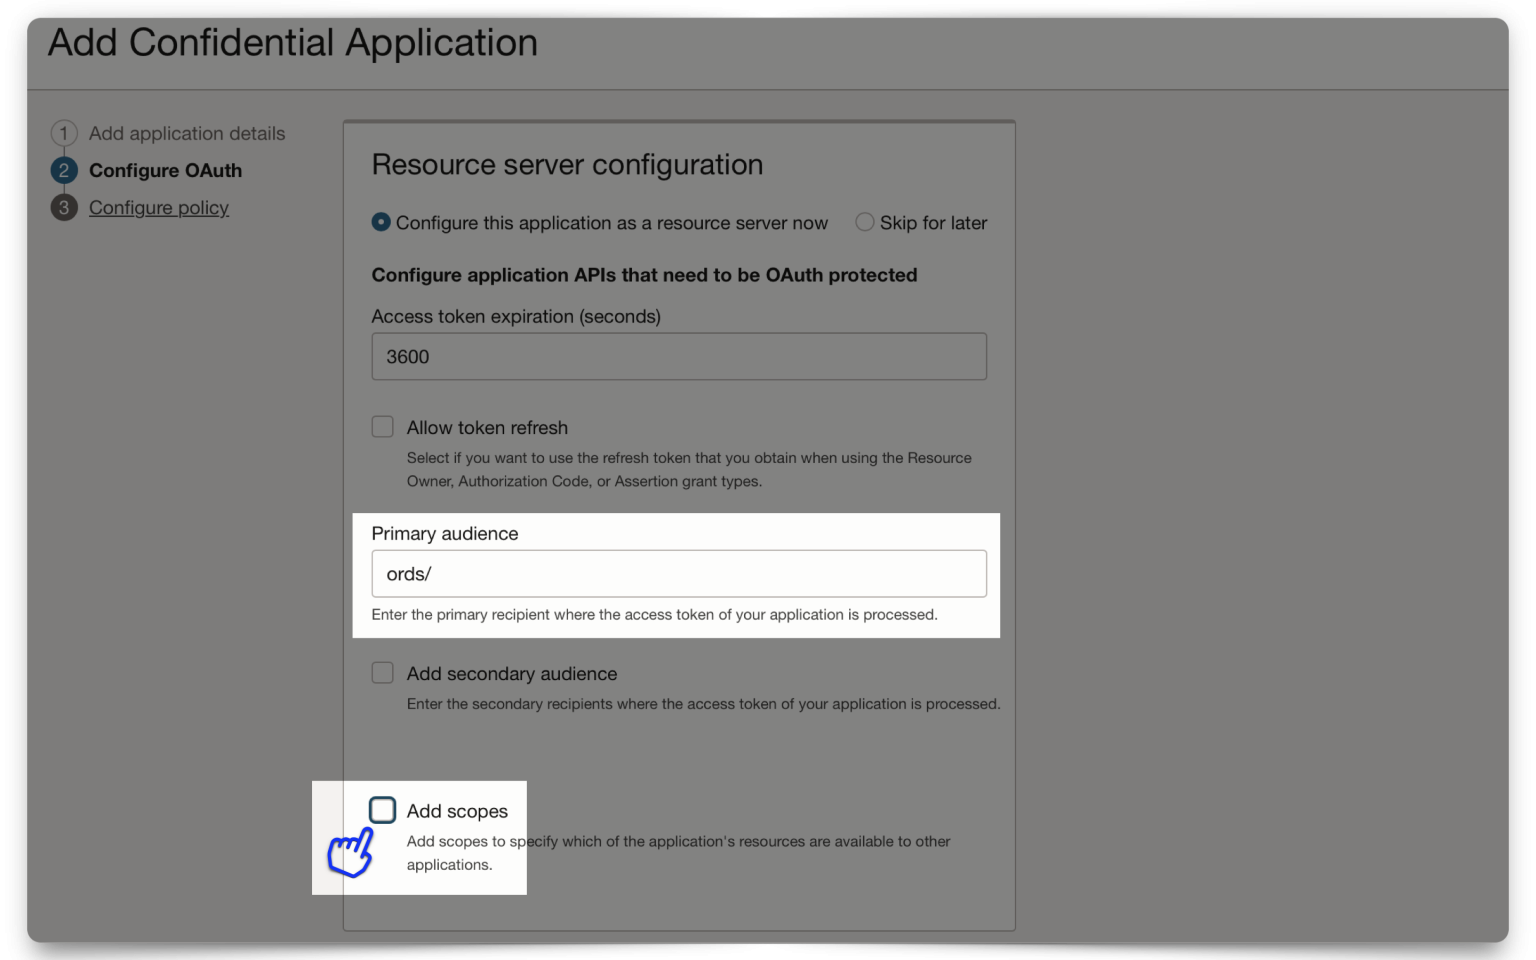Click the Primary audience field label
The height and width of the screenshot is (960, 1536).
pos(444,533)
